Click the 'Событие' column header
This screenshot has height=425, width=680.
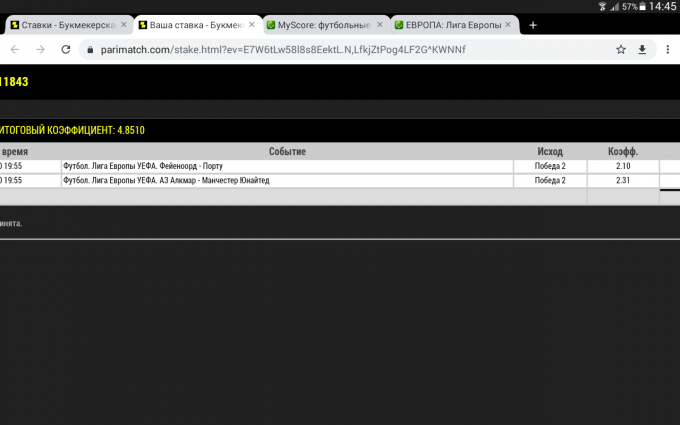coord(287,151)
